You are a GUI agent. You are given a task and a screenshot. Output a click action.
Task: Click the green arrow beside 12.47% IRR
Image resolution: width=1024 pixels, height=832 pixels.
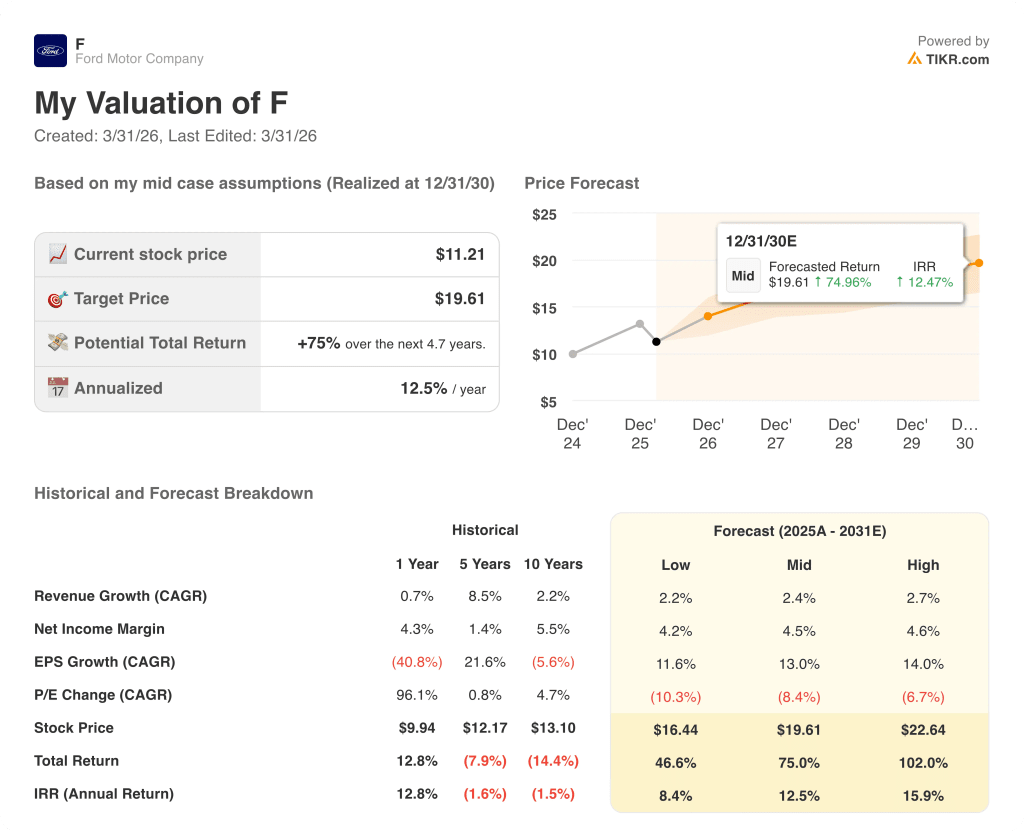tap(899, 282)
